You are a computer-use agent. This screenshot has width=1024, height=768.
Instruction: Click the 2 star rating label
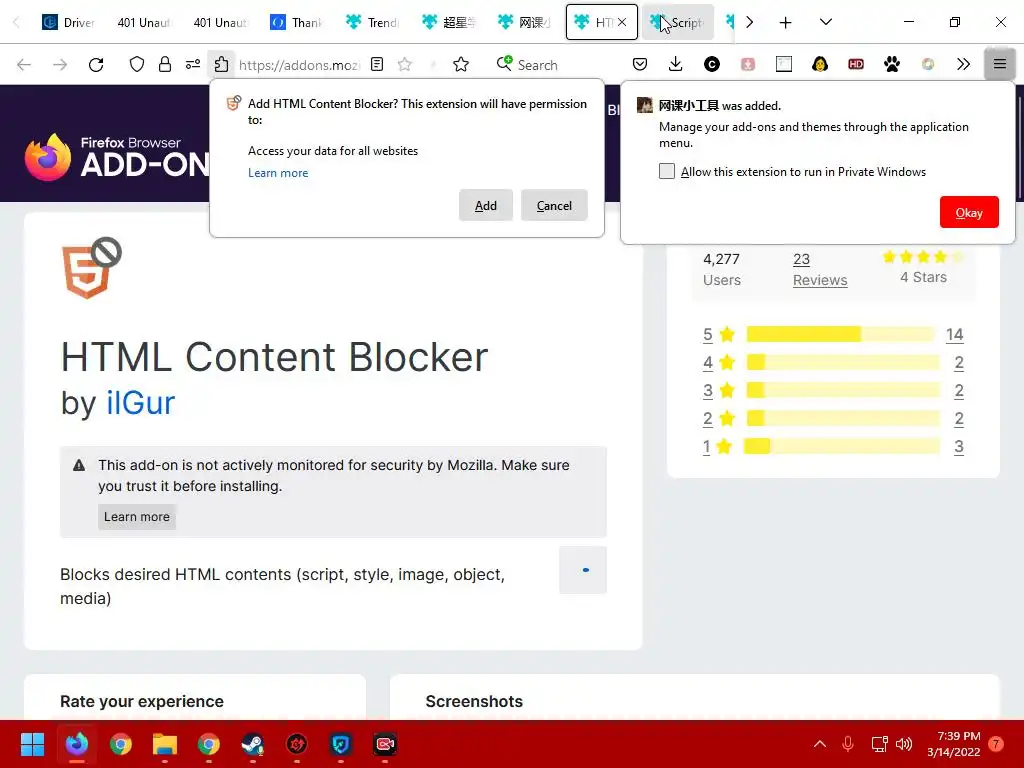(718, 419)
